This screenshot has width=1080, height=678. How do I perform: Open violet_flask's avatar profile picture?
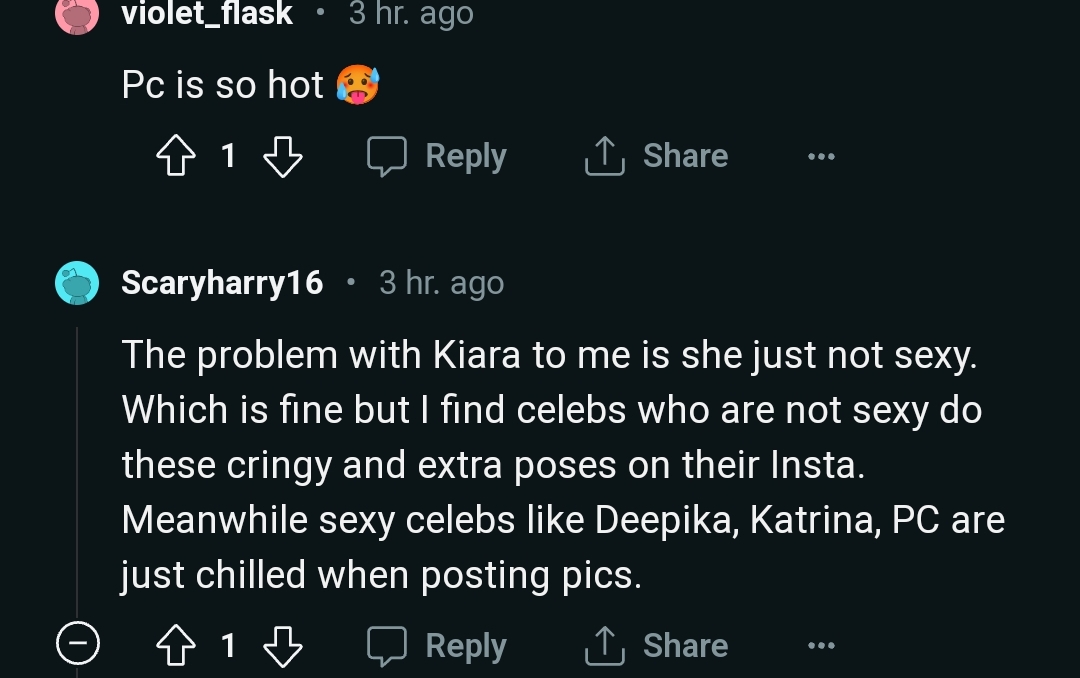[76, 14]
